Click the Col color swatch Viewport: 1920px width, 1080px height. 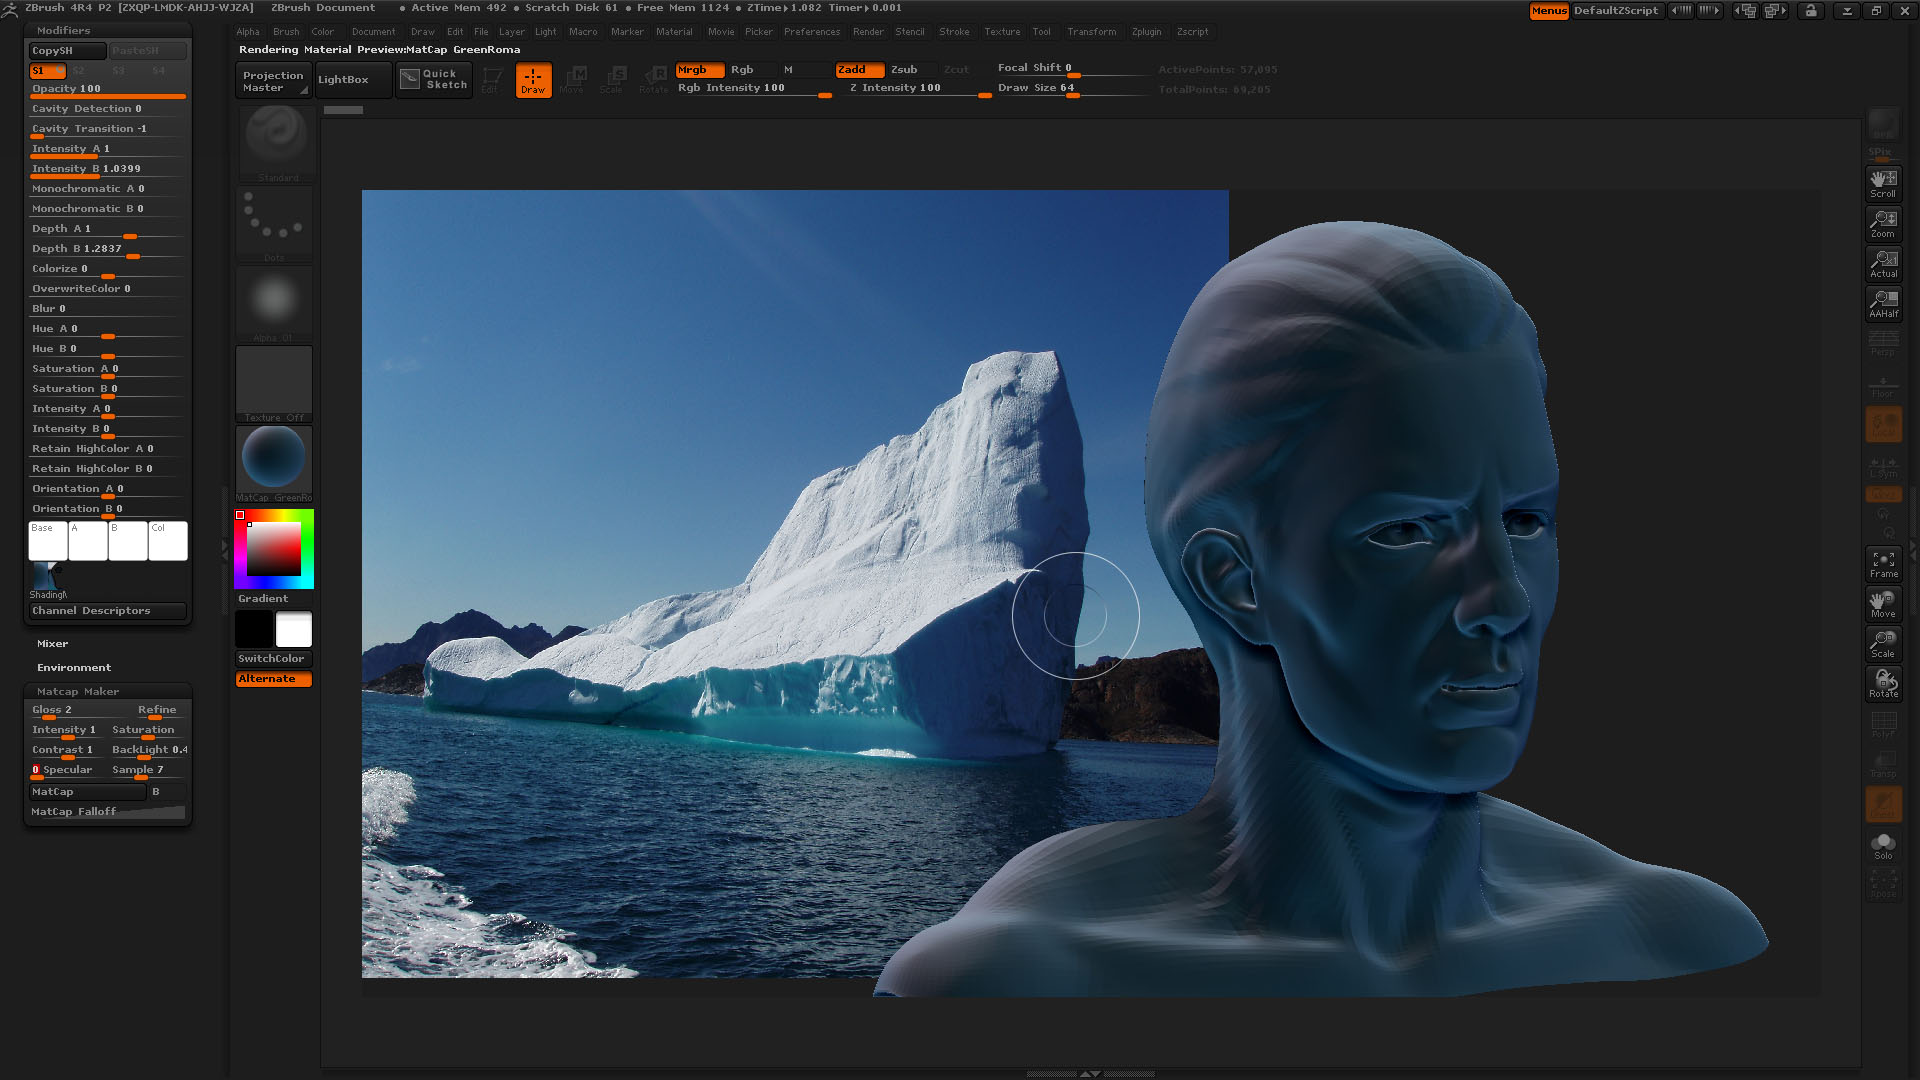(168, 541)
